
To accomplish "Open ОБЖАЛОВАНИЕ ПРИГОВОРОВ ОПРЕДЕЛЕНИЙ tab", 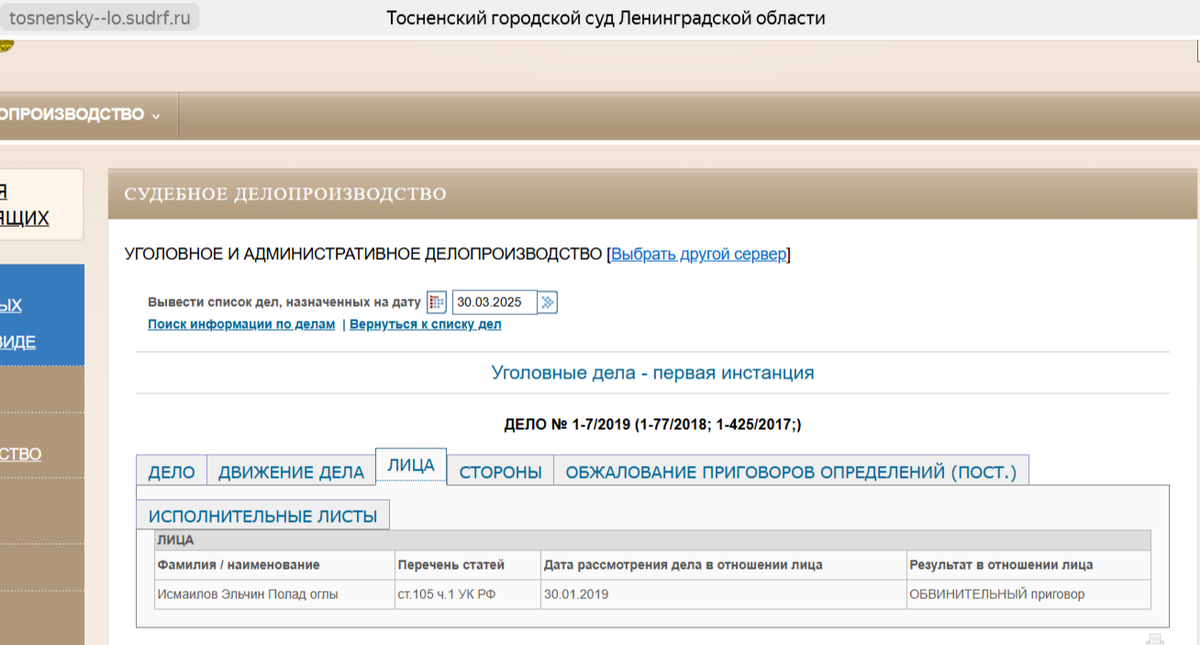I will (791, 472).
